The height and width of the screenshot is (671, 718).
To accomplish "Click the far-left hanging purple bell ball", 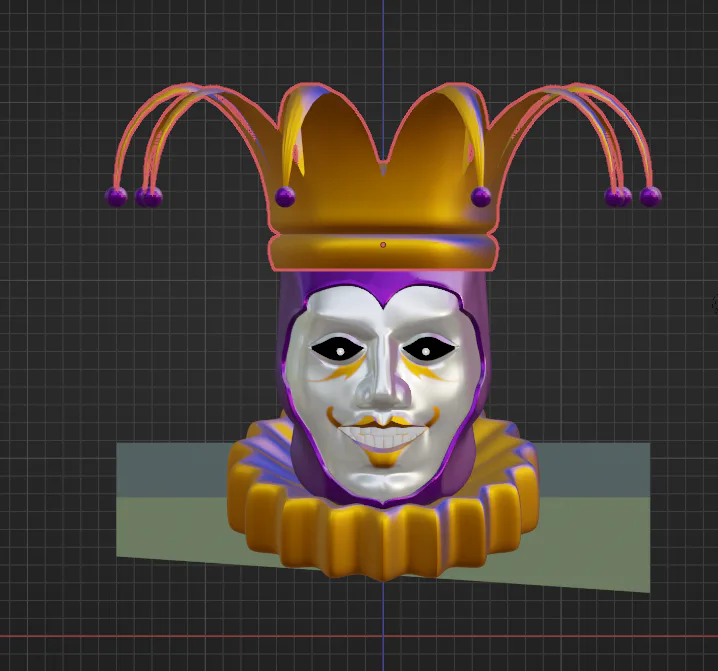I will (x=116, y=197).
